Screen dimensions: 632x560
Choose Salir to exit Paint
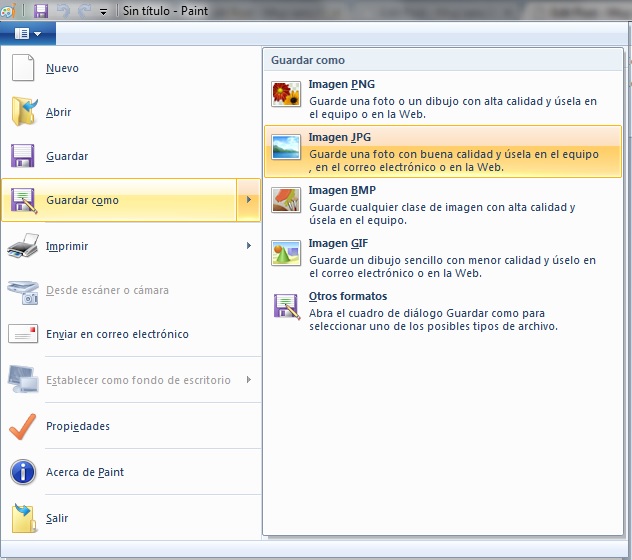click(x=131, y=518)
